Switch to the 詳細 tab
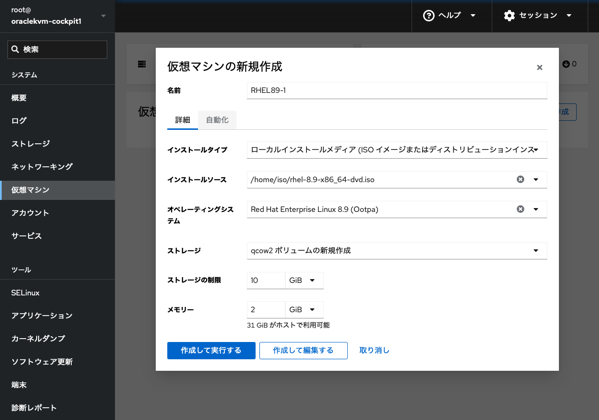Image resolution: width=599 pixels, height=420 pixels. click(182, 120)
